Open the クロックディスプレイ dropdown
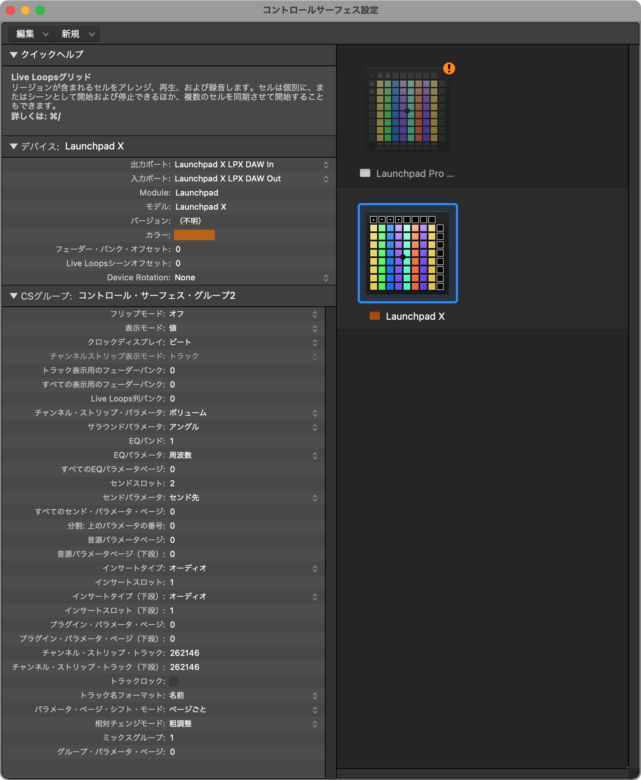The height and width of the screenshot is (780, 641). [244, 342]
